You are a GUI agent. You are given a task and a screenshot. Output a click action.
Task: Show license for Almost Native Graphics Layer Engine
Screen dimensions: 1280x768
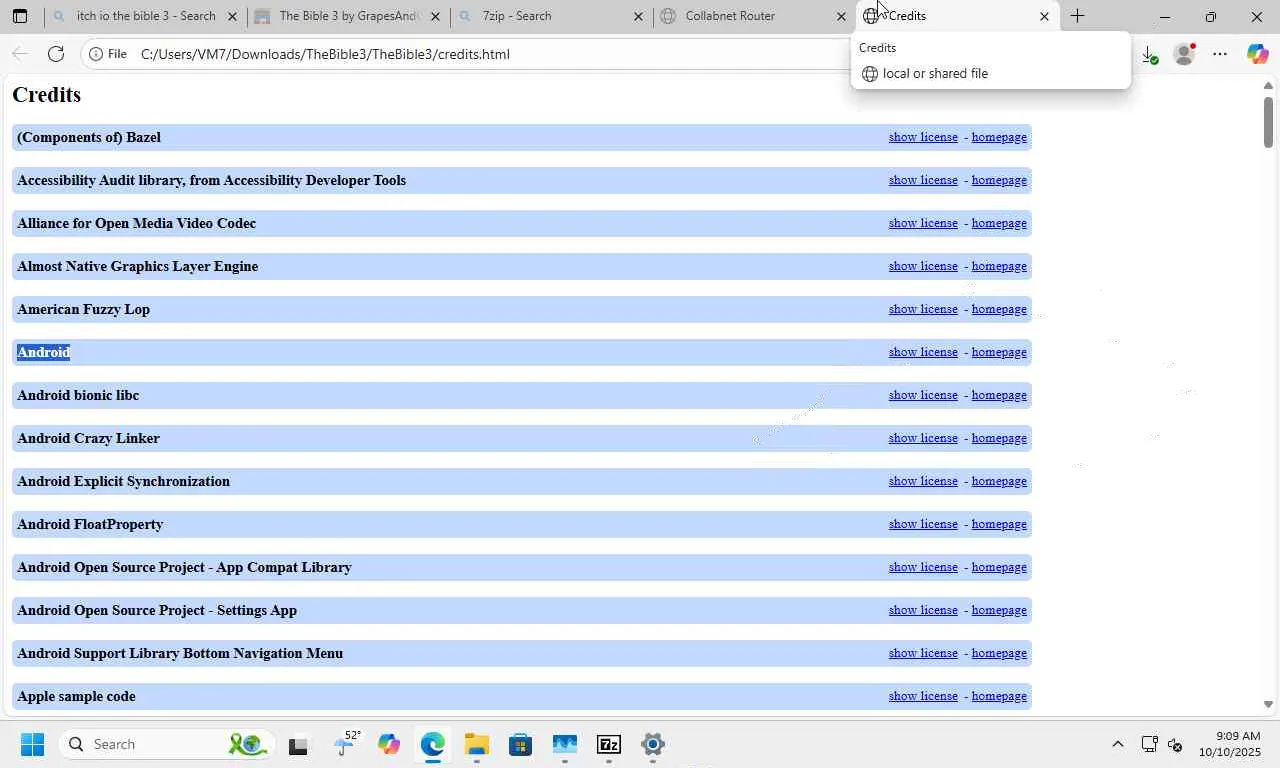(923, 266)
